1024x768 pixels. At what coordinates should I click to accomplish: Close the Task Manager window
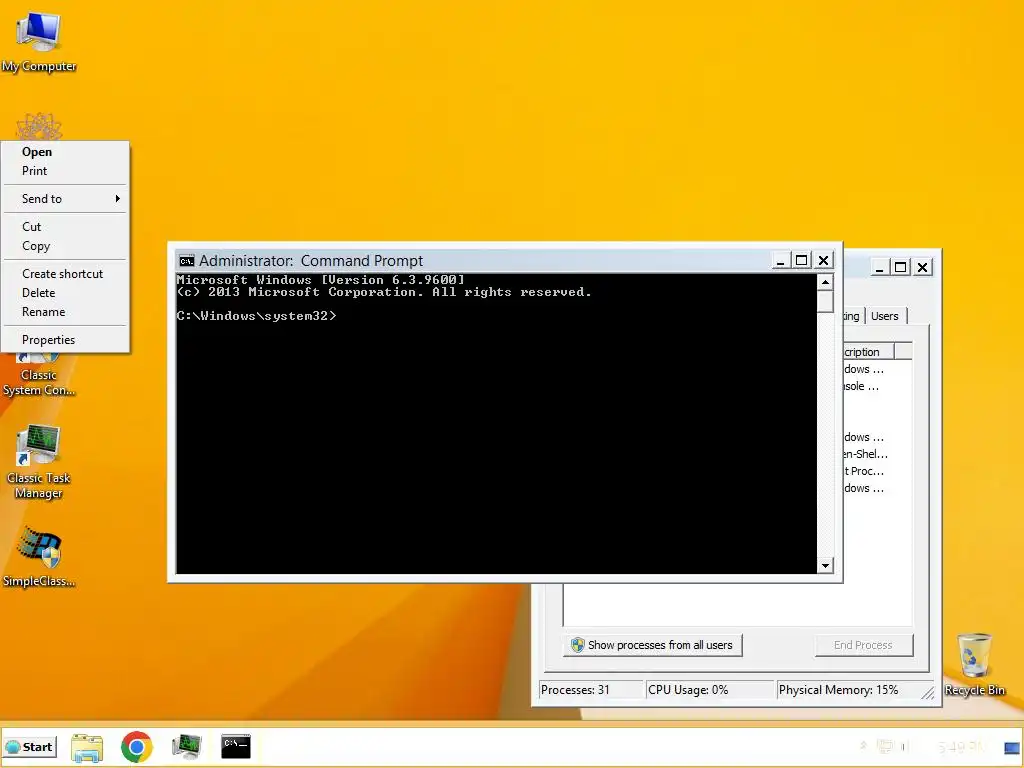(x=922, y=267)
